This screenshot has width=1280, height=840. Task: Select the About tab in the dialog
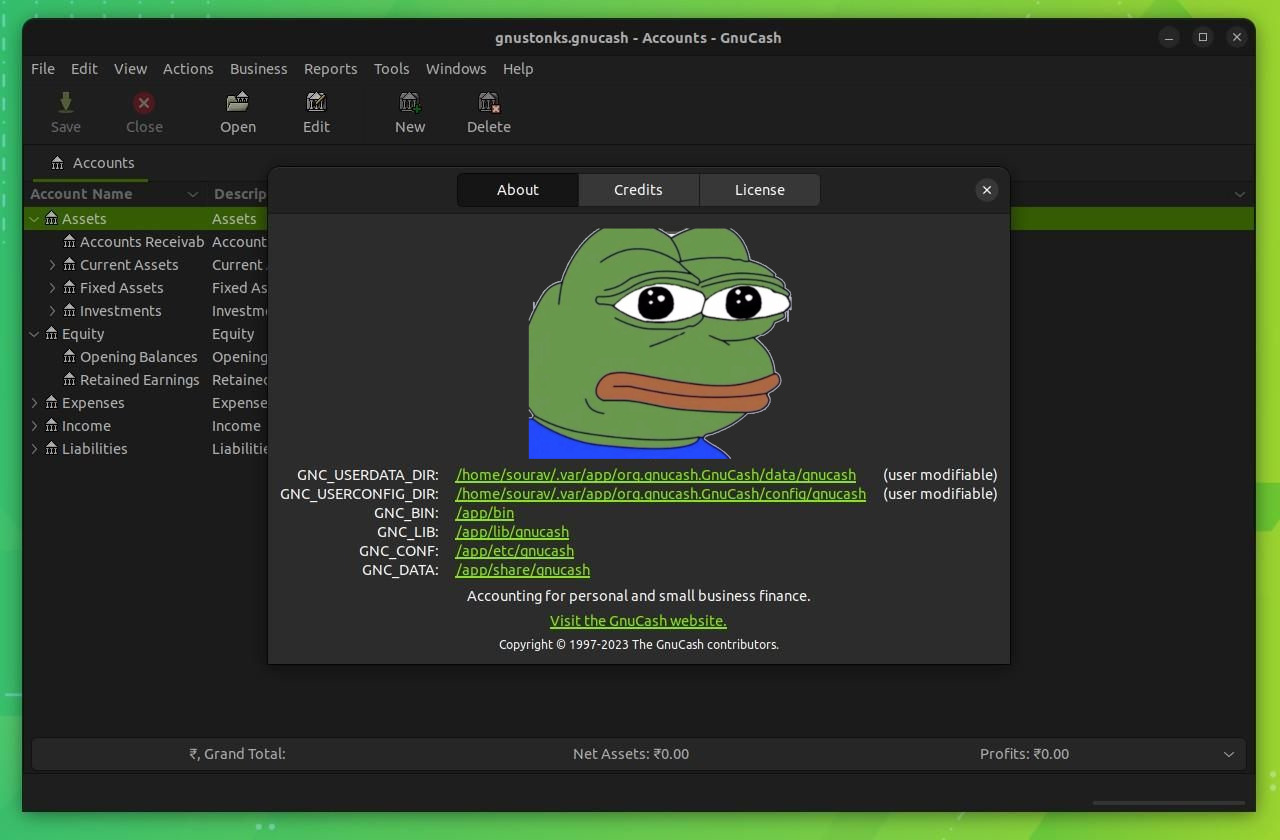(518, 190)
